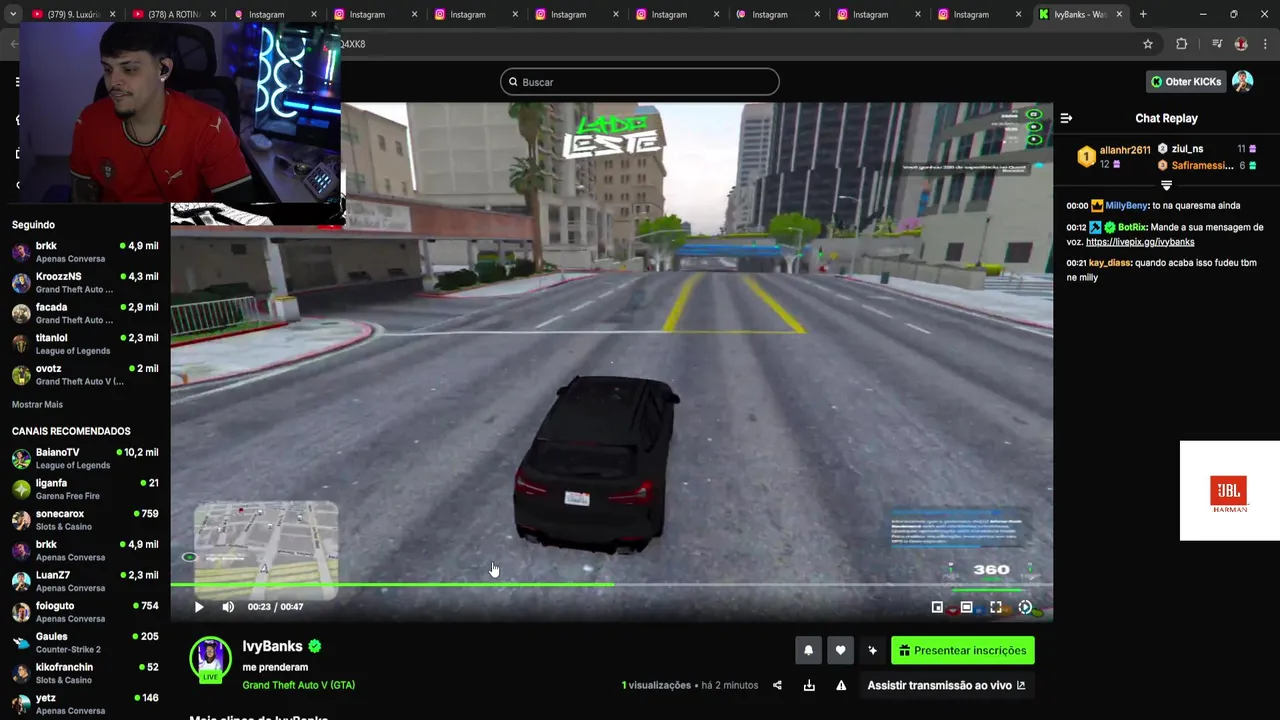This screenshot has width=1280, height=720.
Task: Open LuanZ7 recommended channel
Action: [x=85, y=581]
